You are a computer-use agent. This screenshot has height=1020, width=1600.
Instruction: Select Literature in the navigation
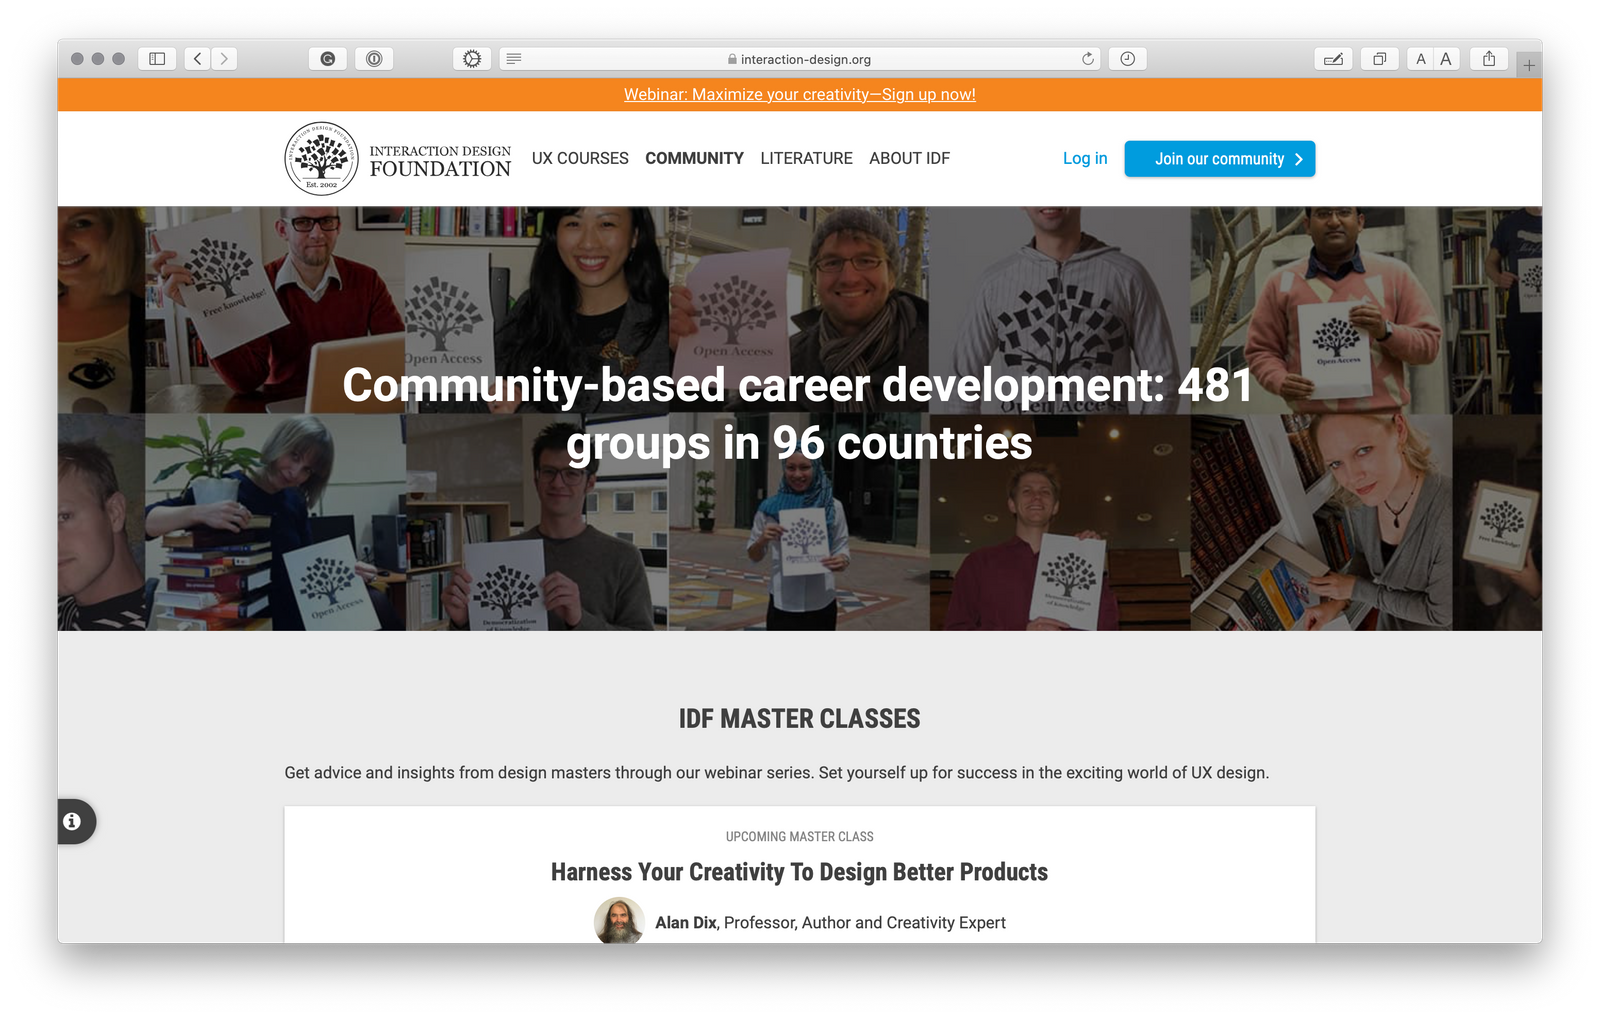[806, 158]
